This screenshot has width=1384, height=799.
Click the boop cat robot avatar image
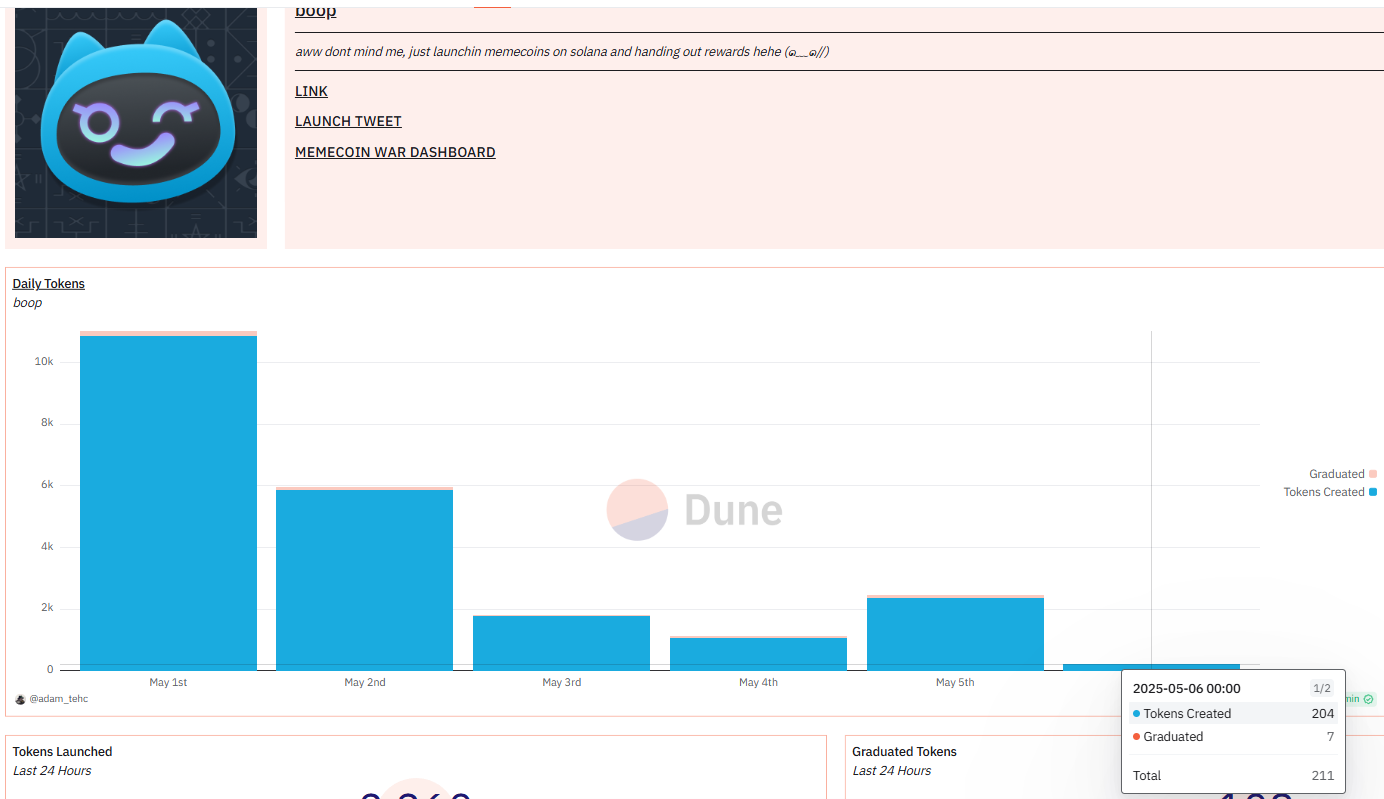136,123
